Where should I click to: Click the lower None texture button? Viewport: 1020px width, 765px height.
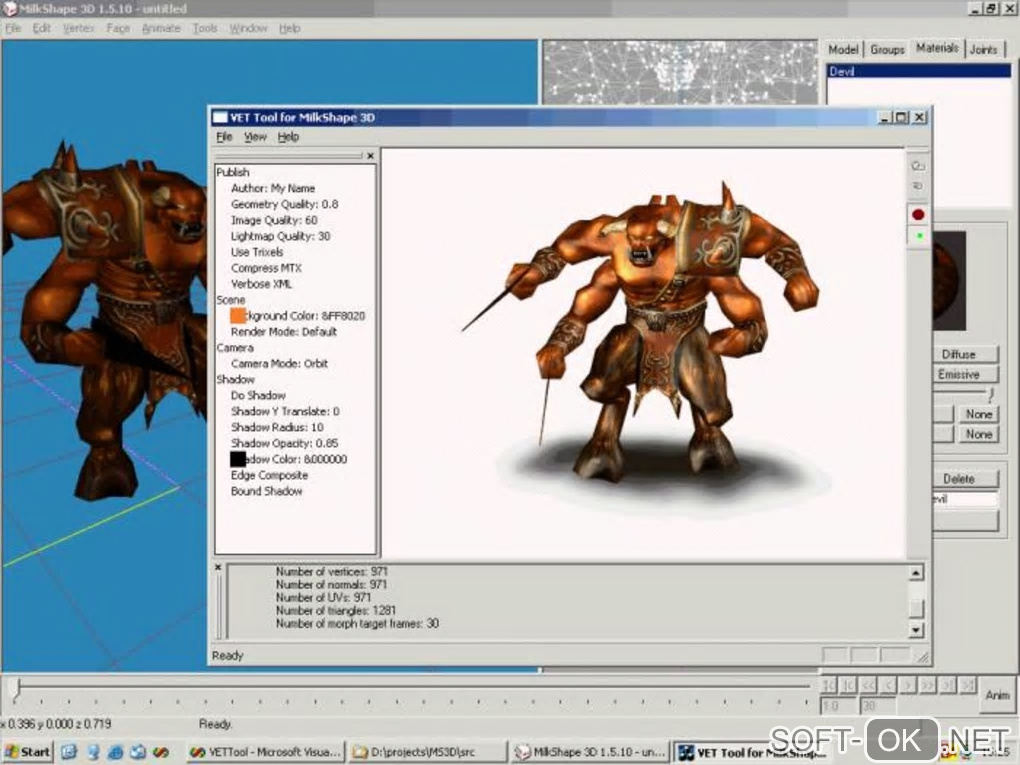(978, 434)
